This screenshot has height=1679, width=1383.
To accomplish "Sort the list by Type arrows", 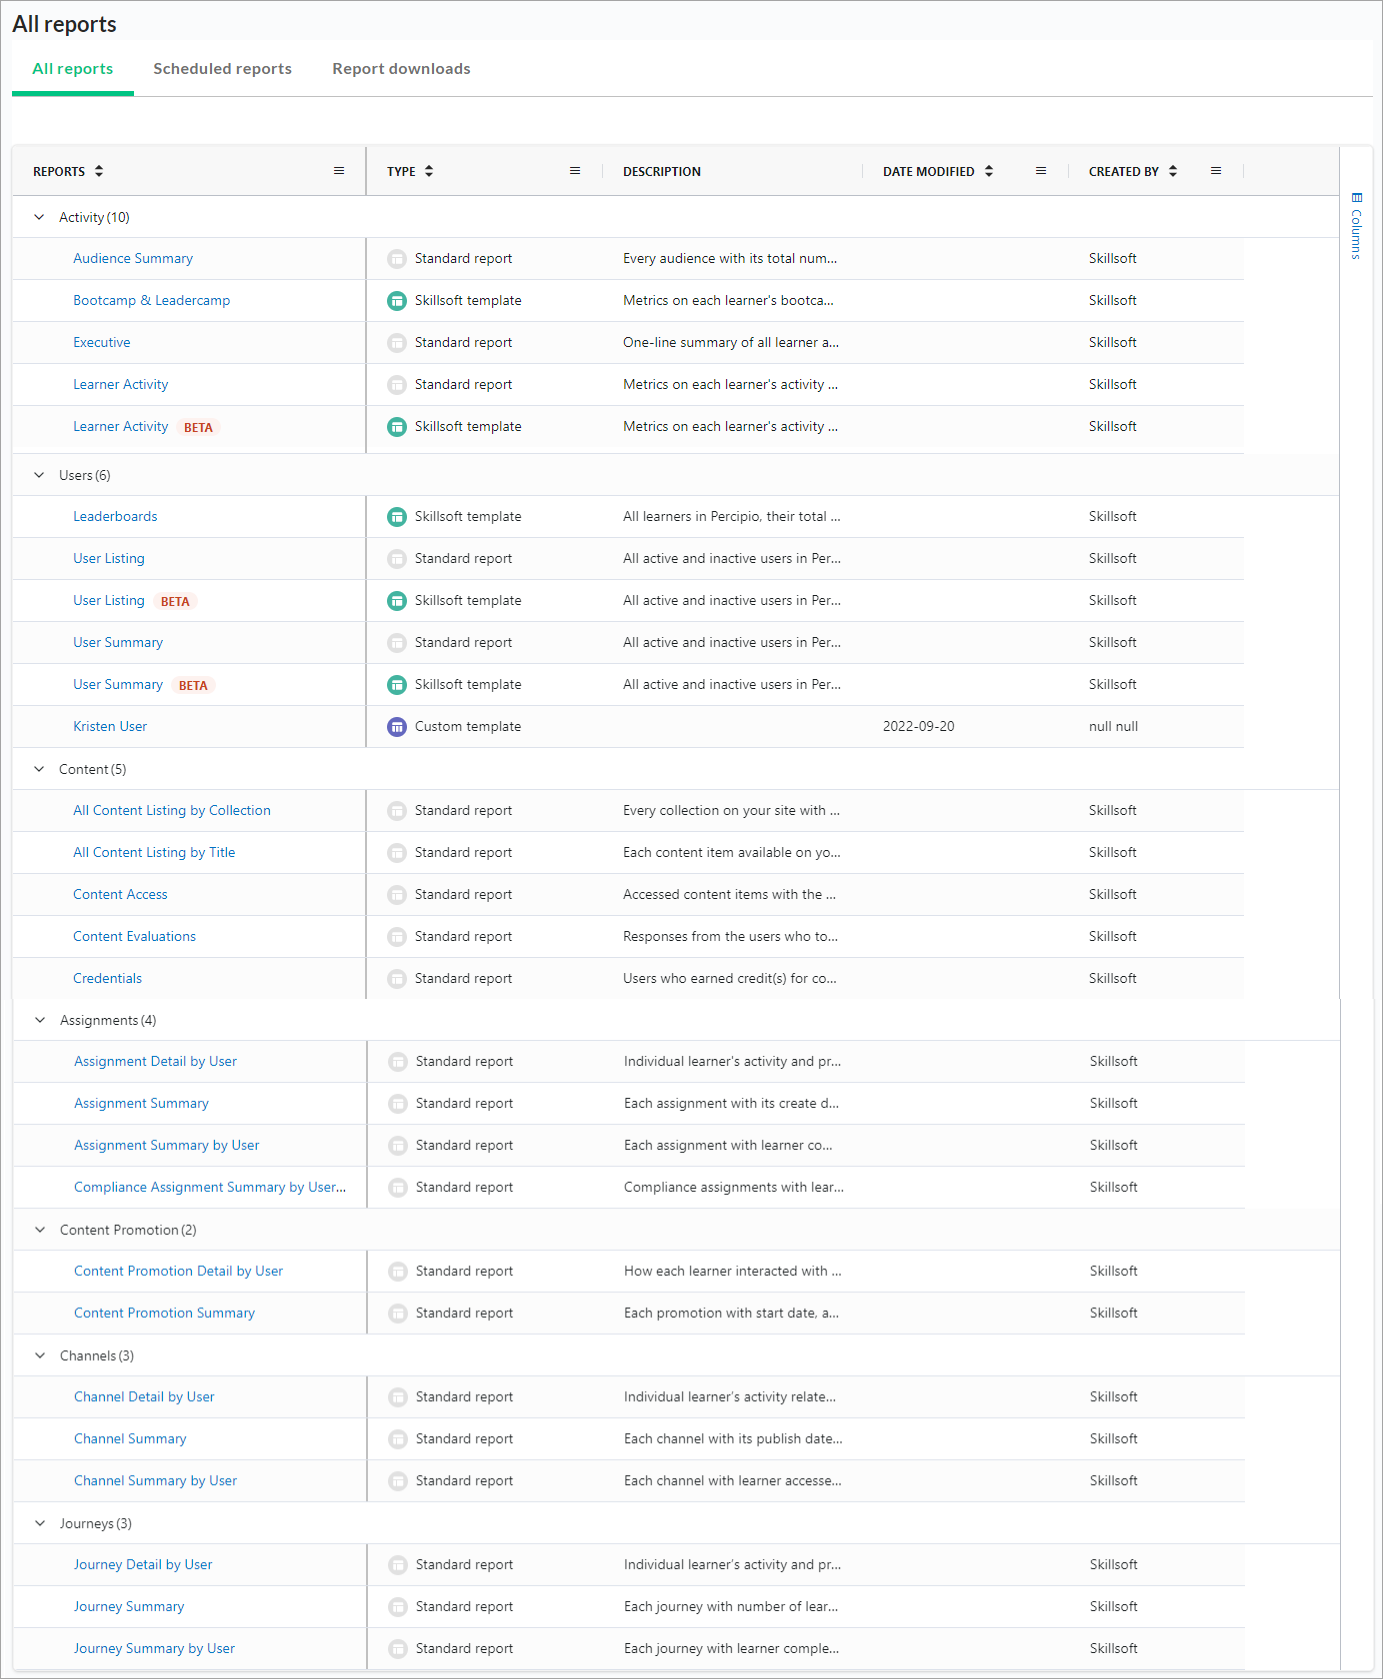I will pyautogui.click(x=429, y=171).
